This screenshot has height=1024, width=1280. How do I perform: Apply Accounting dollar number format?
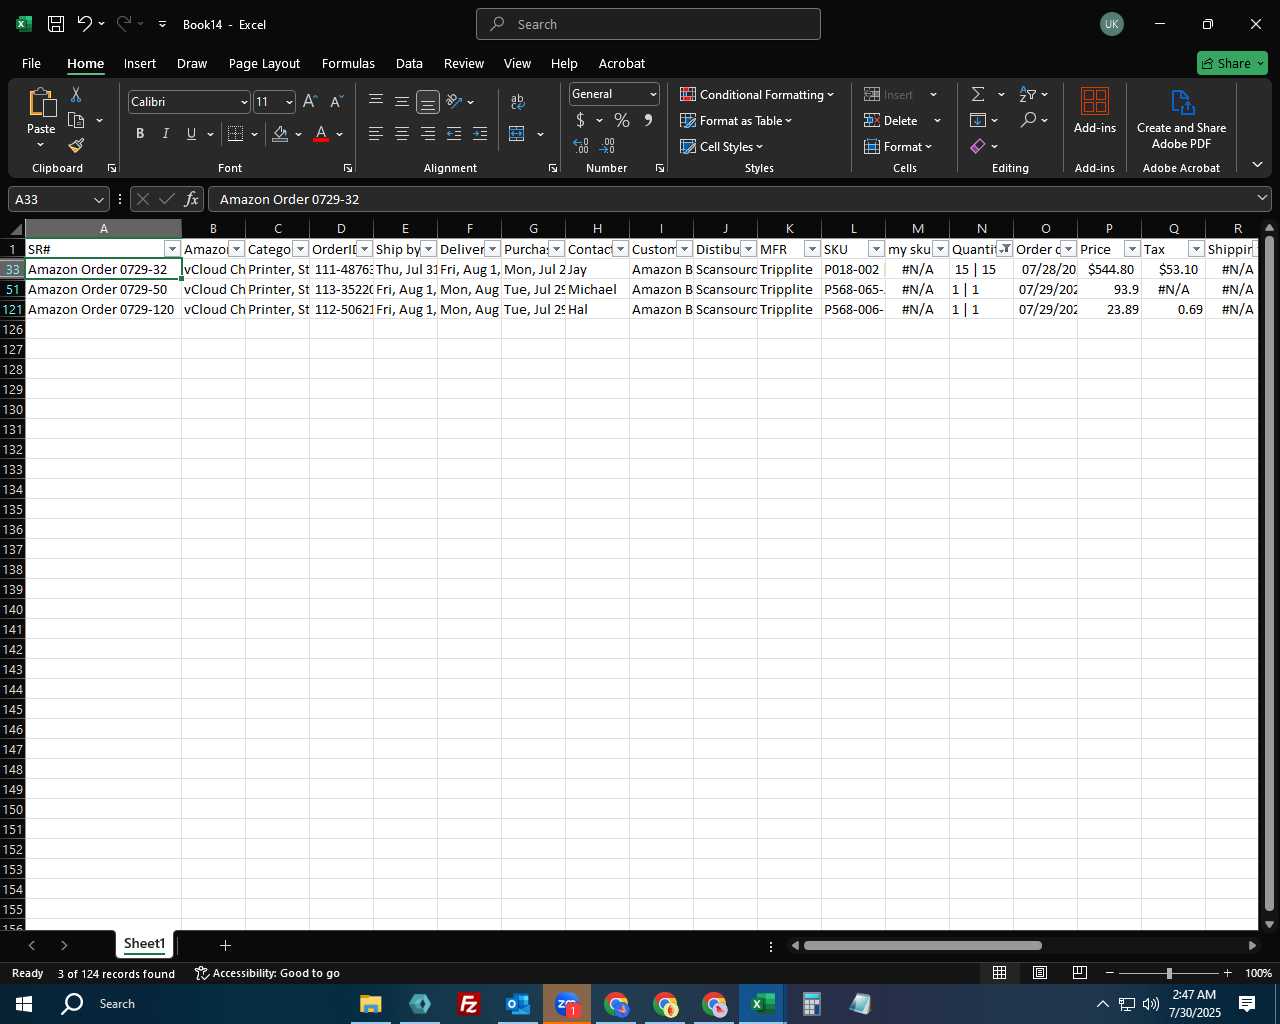point(581,121)
